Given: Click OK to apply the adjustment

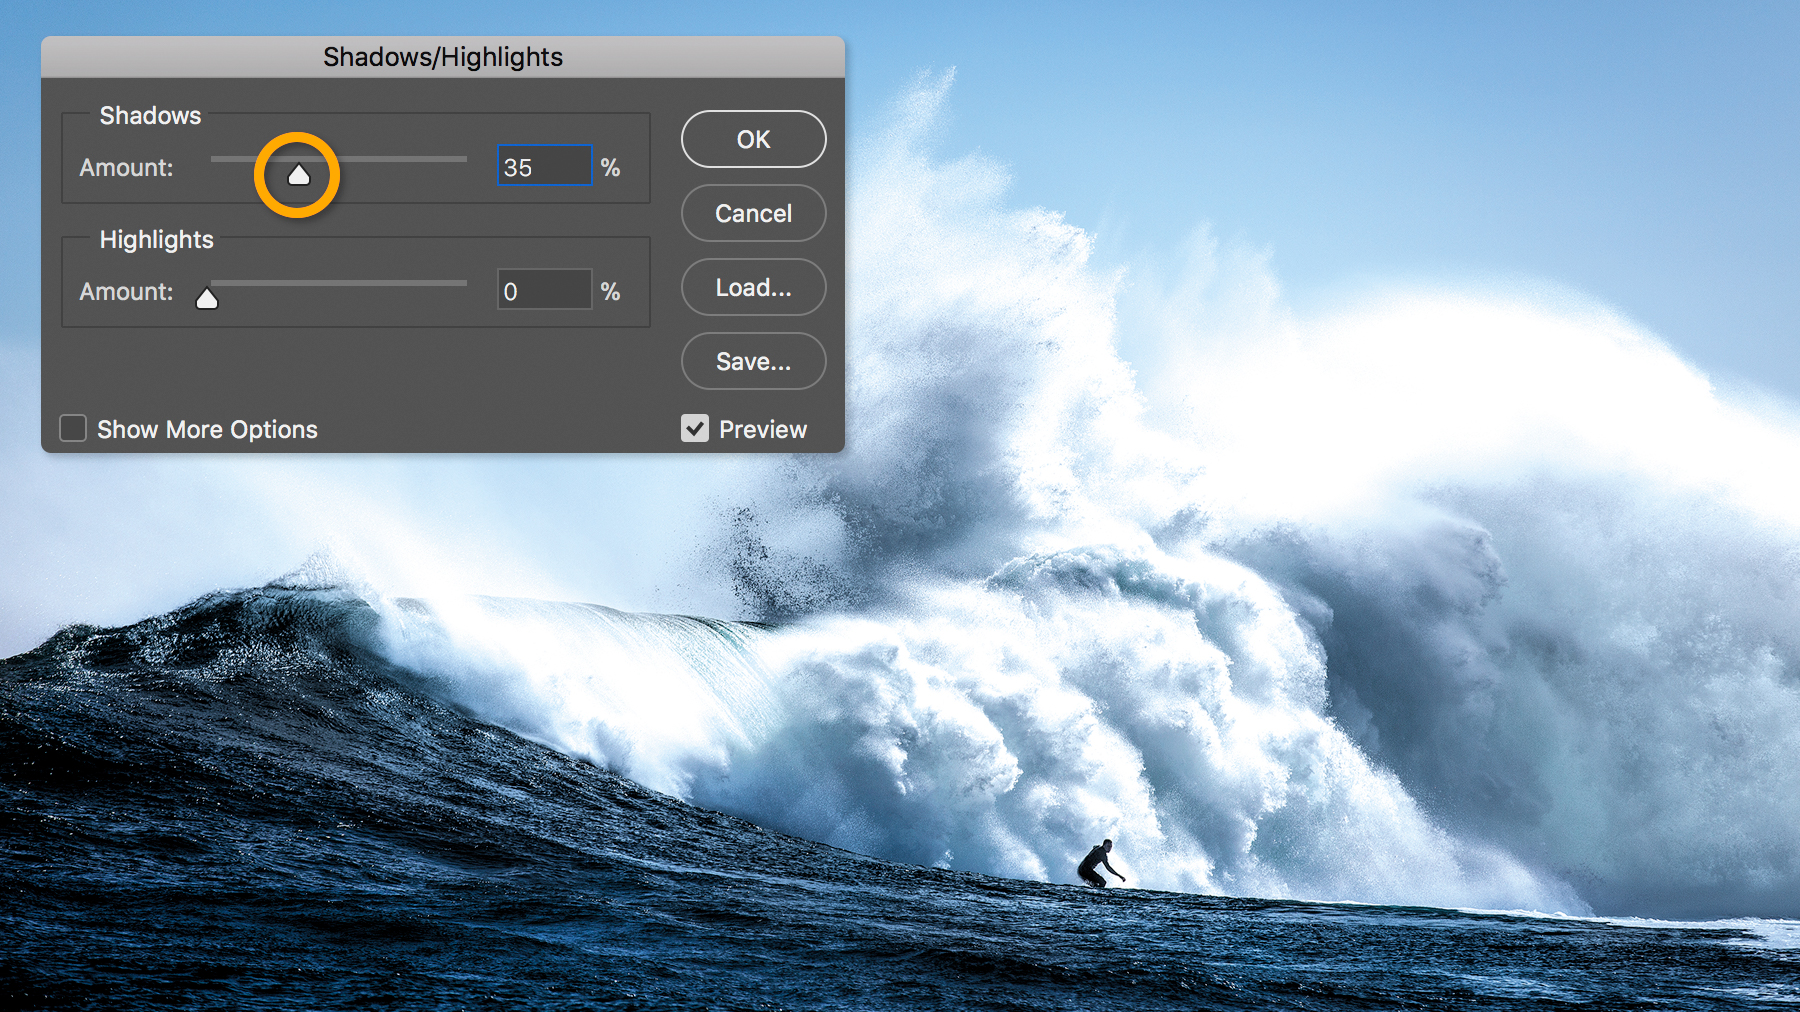Looking at the screenshot, I should (x=753, y=139).
